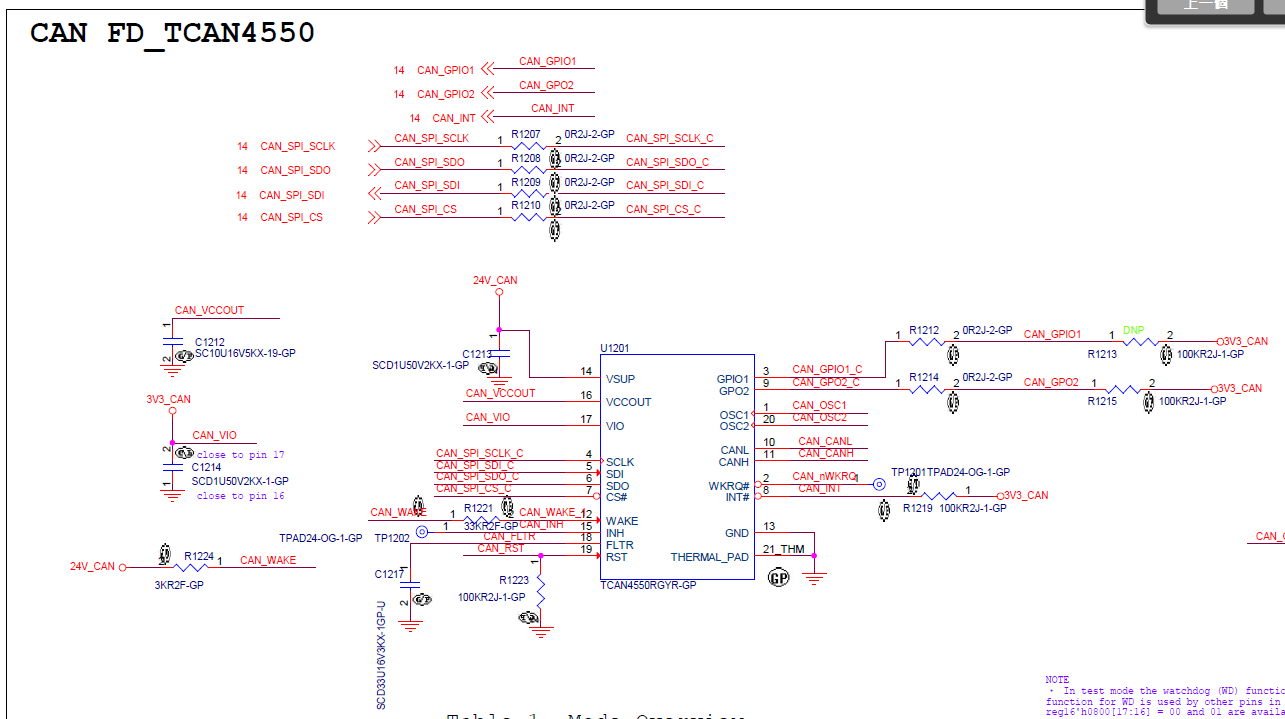The width and height of the screenshot is (1285, 719).
Task: Select the 21_THM net label
Action: click(783, 549)
